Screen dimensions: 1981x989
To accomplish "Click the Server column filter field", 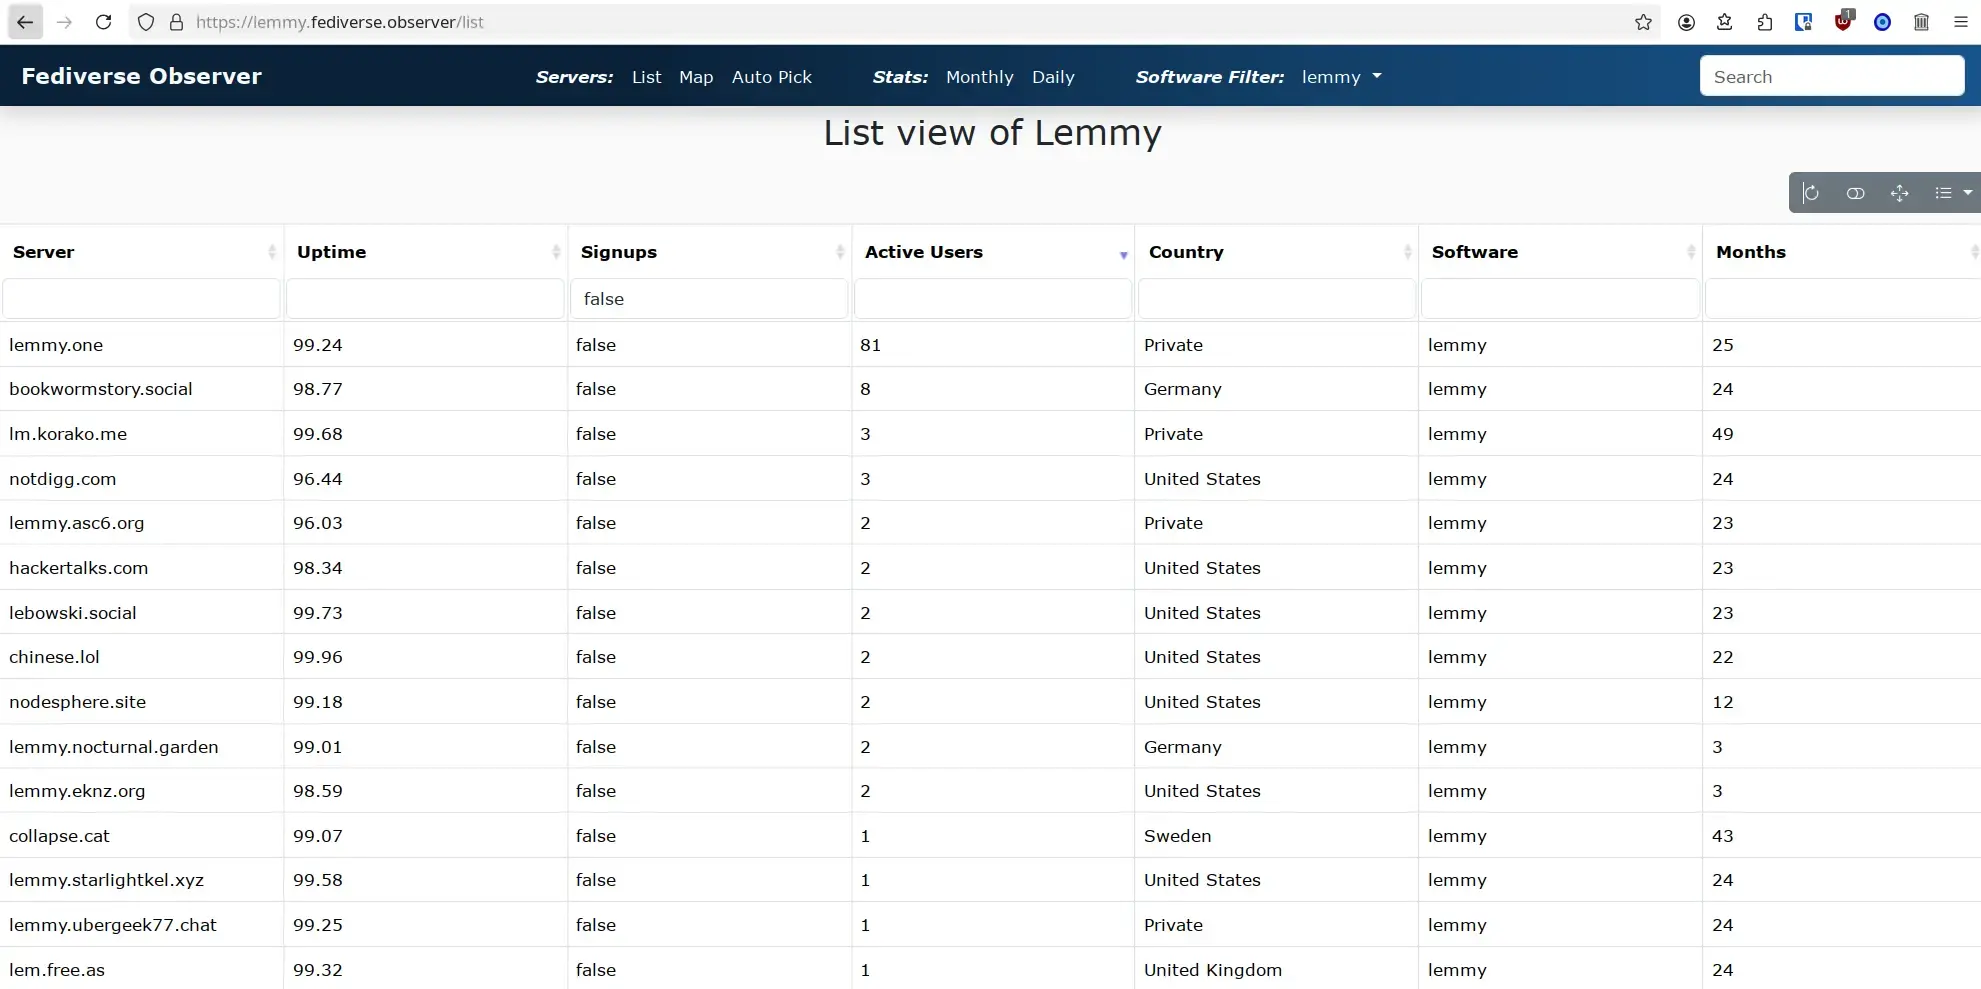I will tap(141, 299).
